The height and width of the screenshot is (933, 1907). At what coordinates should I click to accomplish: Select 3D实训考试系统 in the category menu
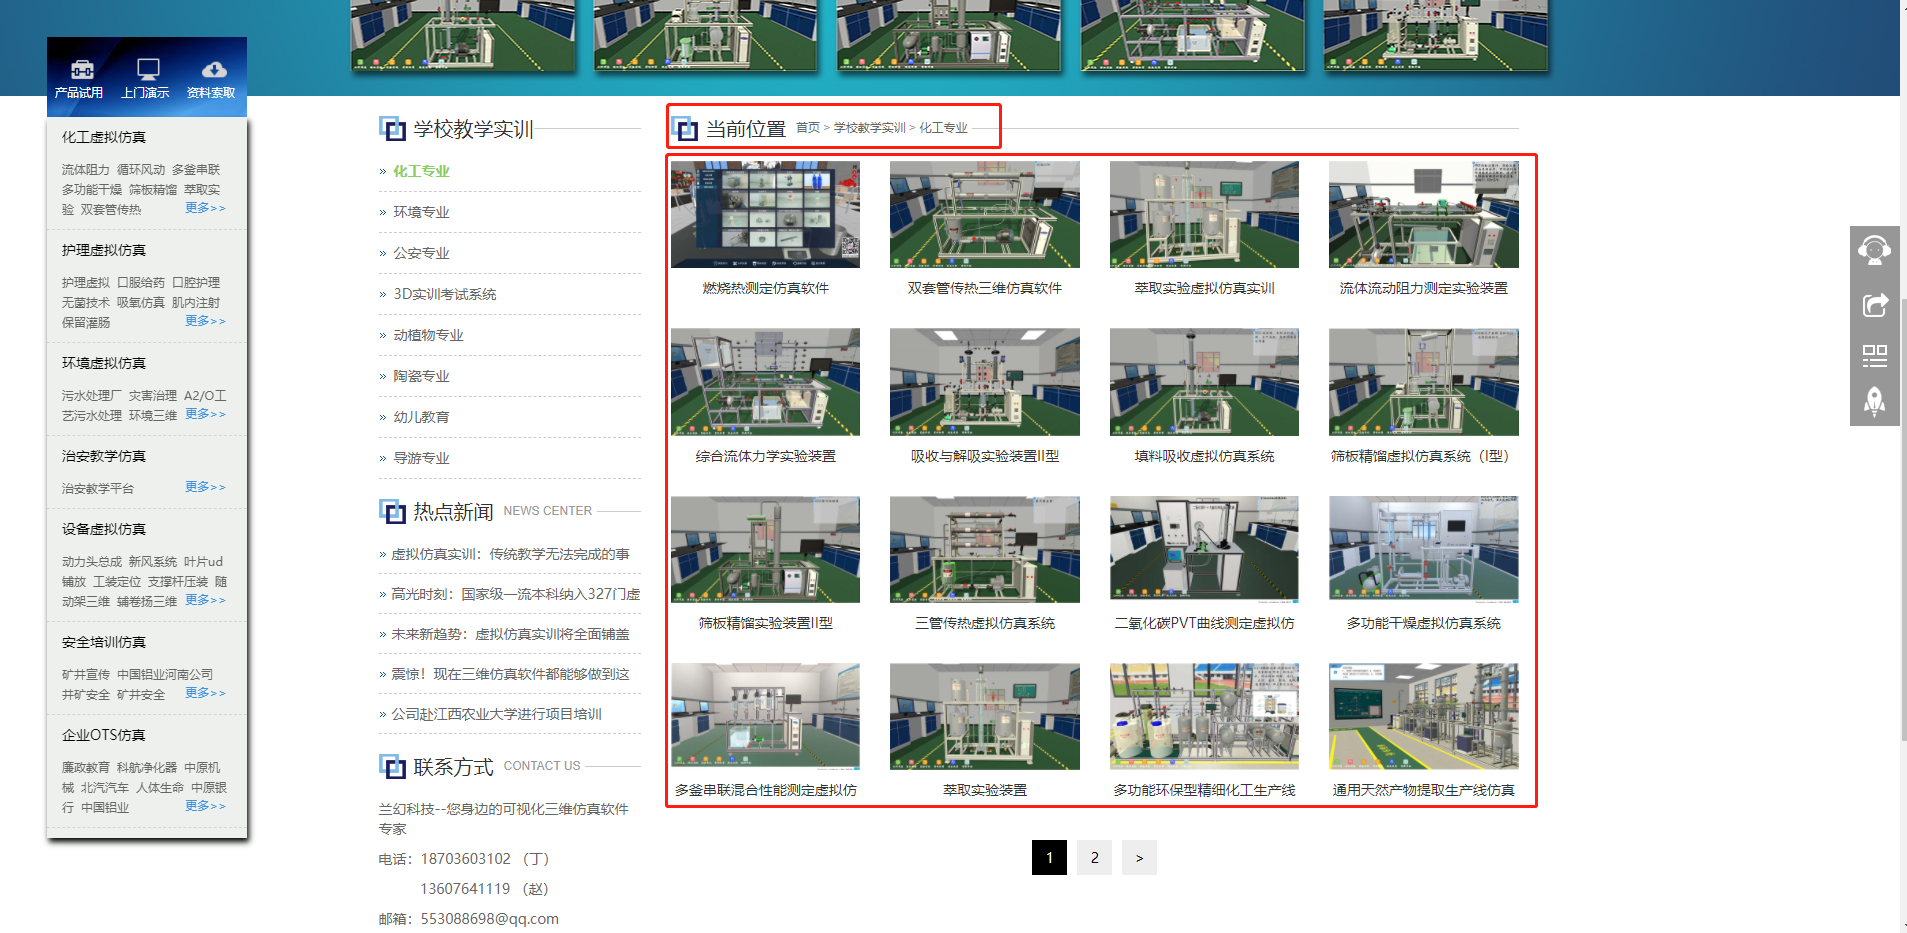444,294
